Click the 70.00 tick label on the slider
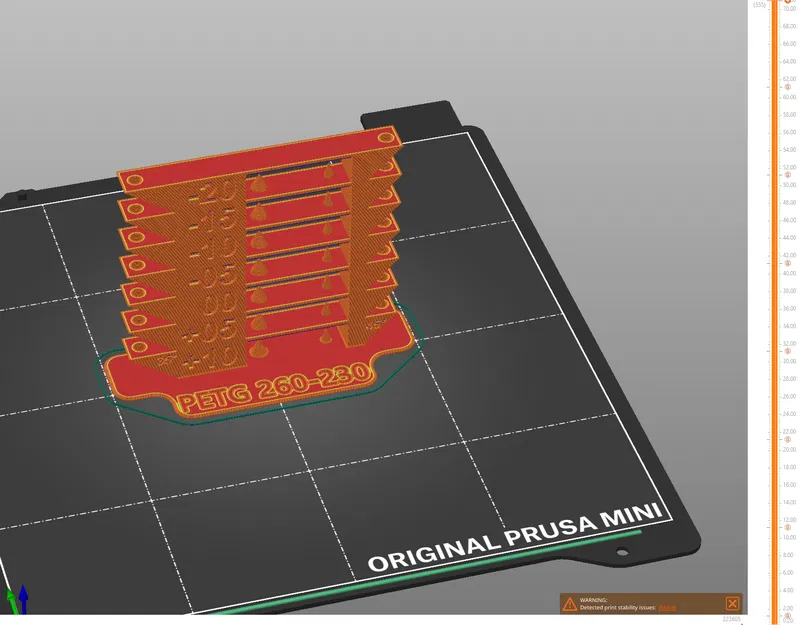The image size is (800, 625). click(x=790, y=8)
